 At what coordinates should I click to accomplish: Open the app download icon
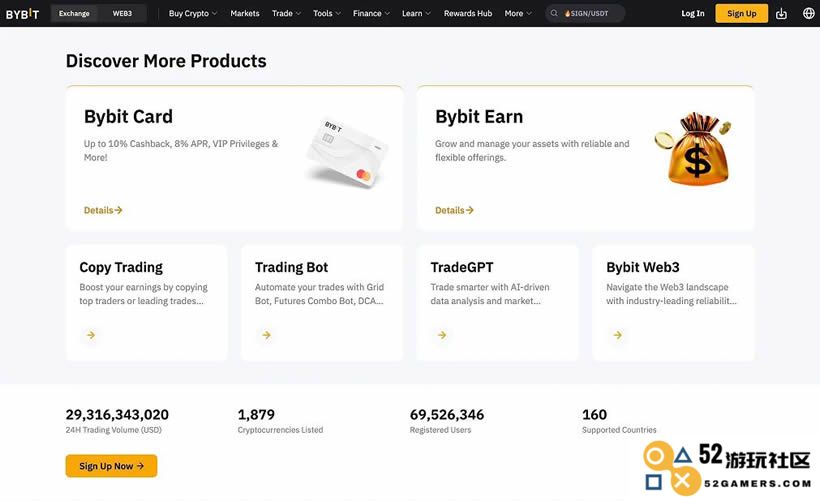[x=781, y=14]
